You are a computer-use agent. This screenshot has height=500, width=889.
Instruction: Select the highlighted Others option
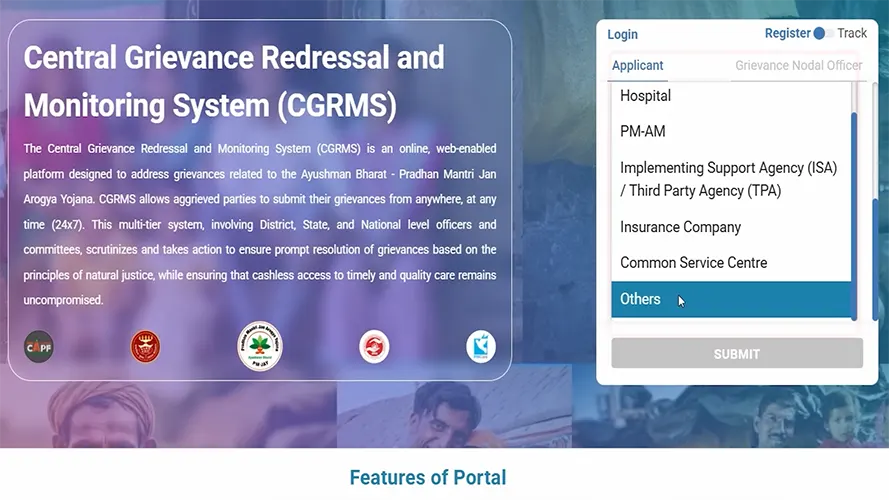click(731, 299)
